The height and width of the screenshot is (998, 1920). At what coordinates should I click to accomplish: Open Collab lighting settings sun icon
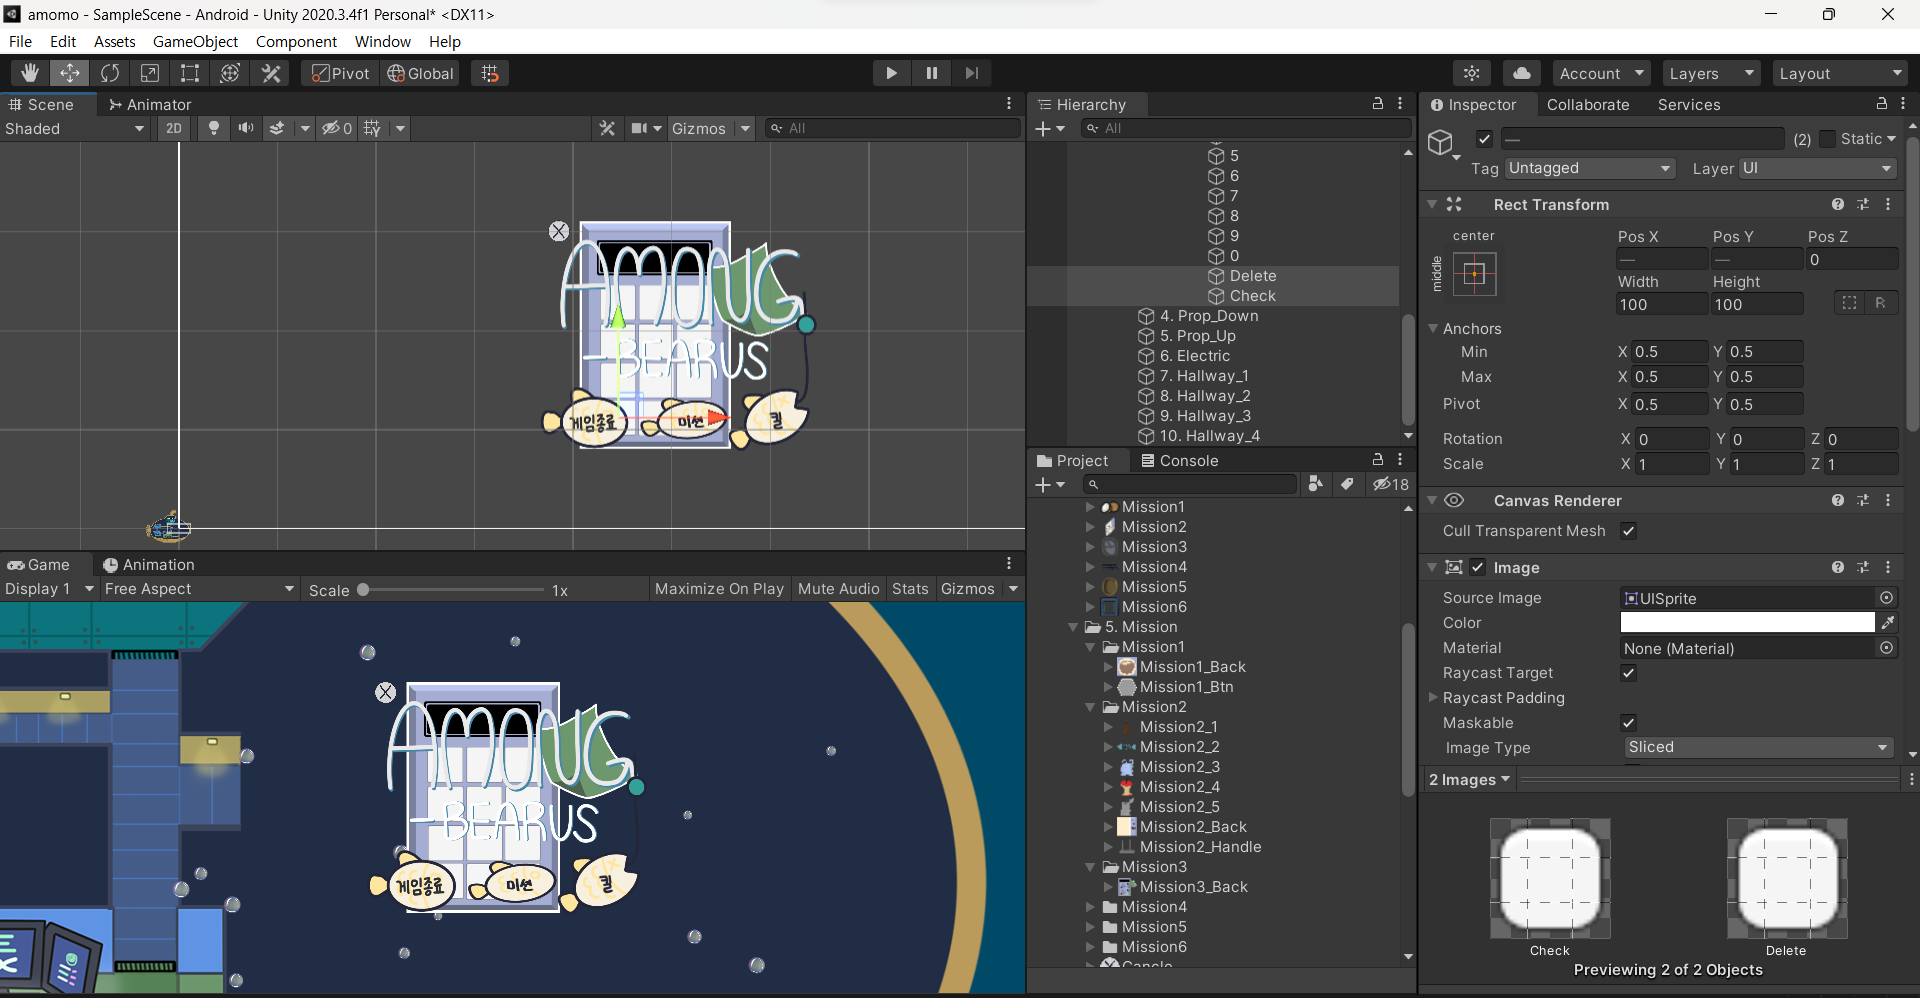point(1472,73)
